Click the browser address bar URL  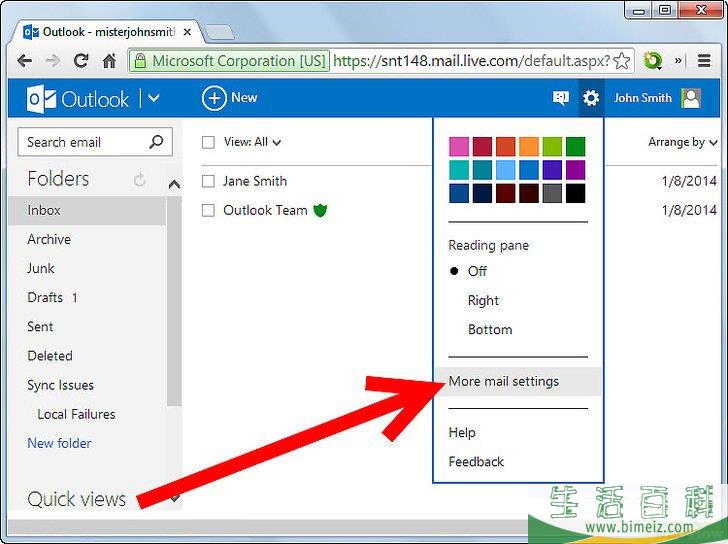tap(471, 61)
